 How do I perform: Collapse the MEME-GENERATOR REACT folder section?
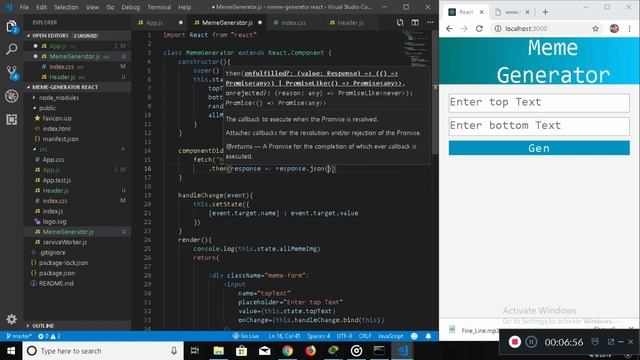(78, 87)
